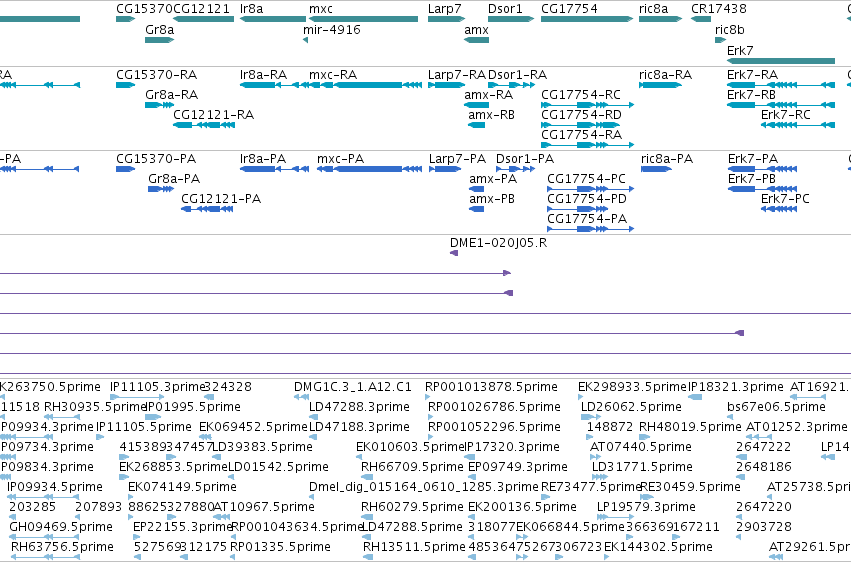Select the ric8a-PA protein label
The image size is (851, 562).
coord(667,158)
